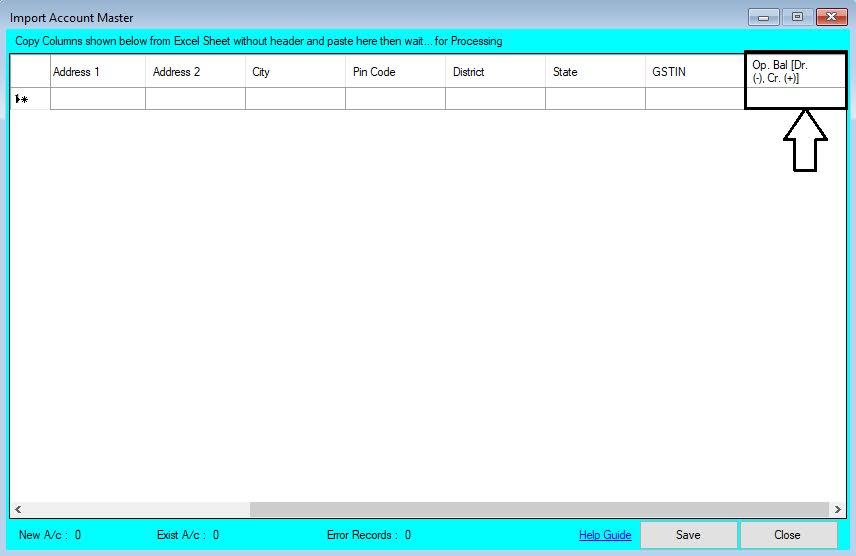Maximize the Import Account Master window
Viewport: 856px width, 556px height.
797,17
